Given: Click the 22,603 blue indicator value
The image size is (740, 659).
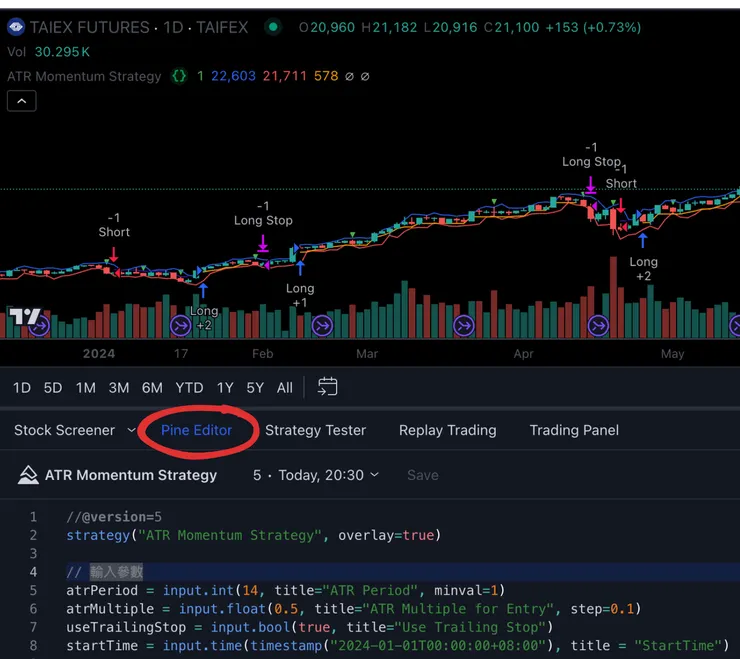Looking at the screenshot, I should click(x=233, y=76).
